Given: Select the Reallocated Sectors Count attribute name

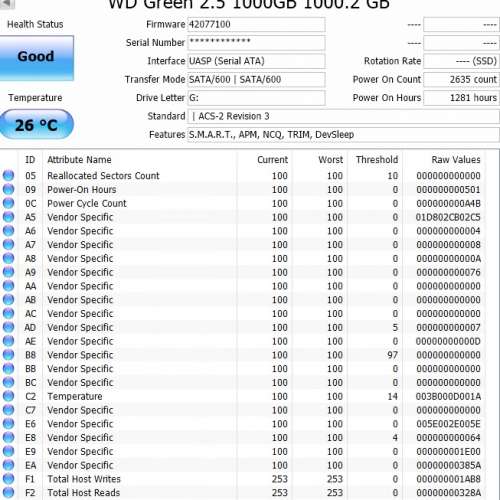Looking at the screenshot, I should point(103,176).
